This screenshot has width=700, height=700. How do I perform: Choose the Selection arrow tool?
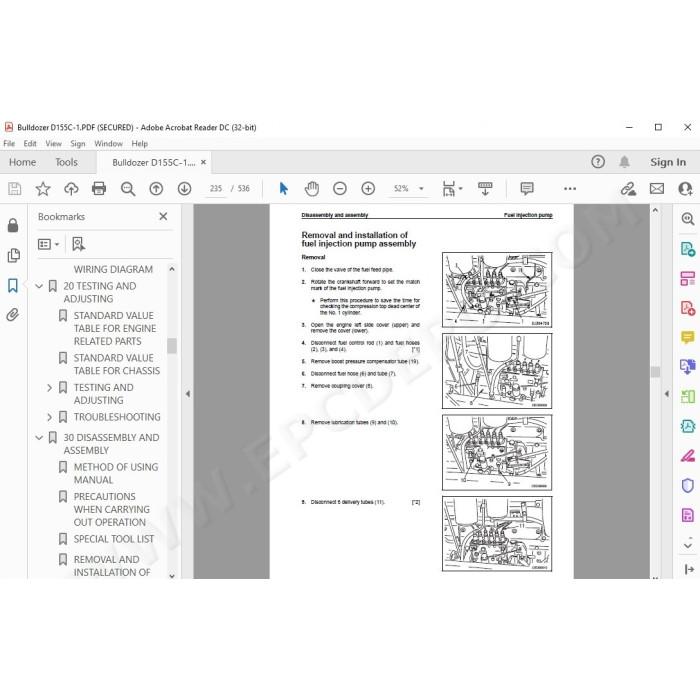coord(283,189)
